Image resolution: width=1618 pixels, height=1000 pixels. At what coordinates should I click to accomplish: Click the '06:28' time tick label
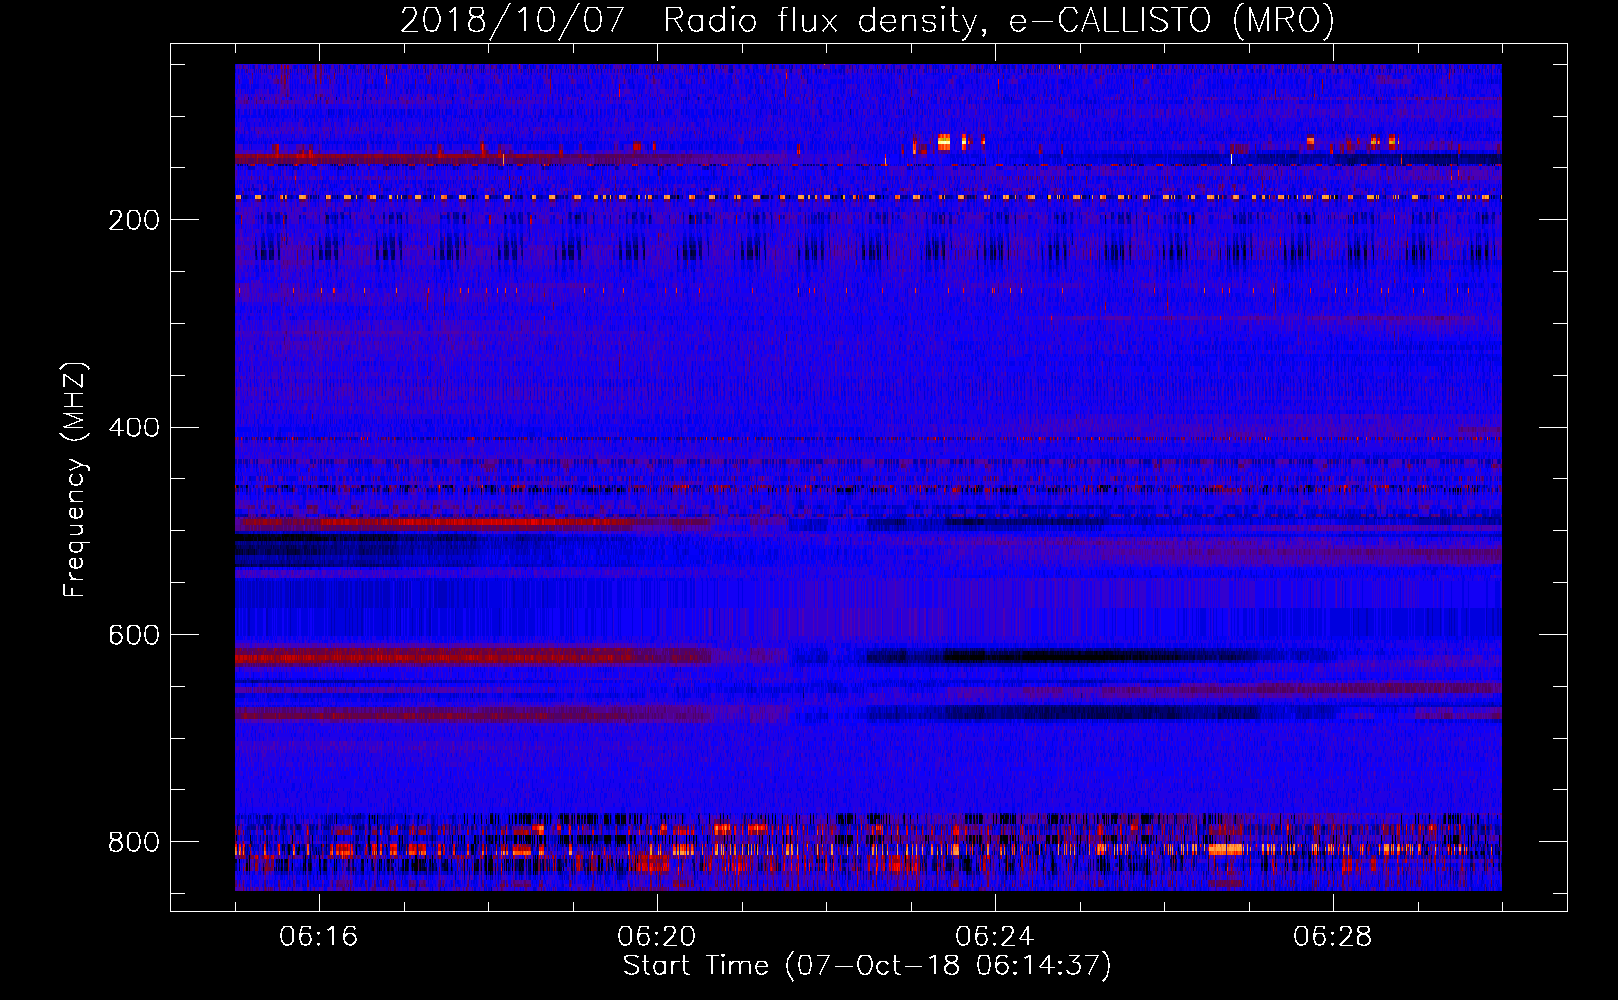(1332, 937)
